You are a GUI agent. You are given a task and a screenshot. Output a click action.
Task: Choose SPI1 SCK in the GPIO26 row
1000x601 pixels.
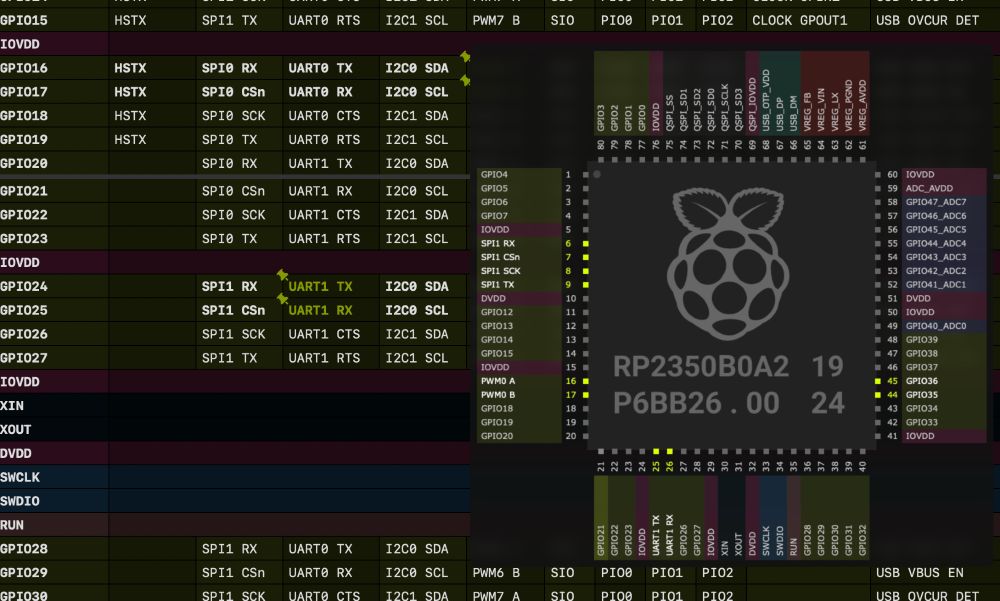click(x=233, y=334)
